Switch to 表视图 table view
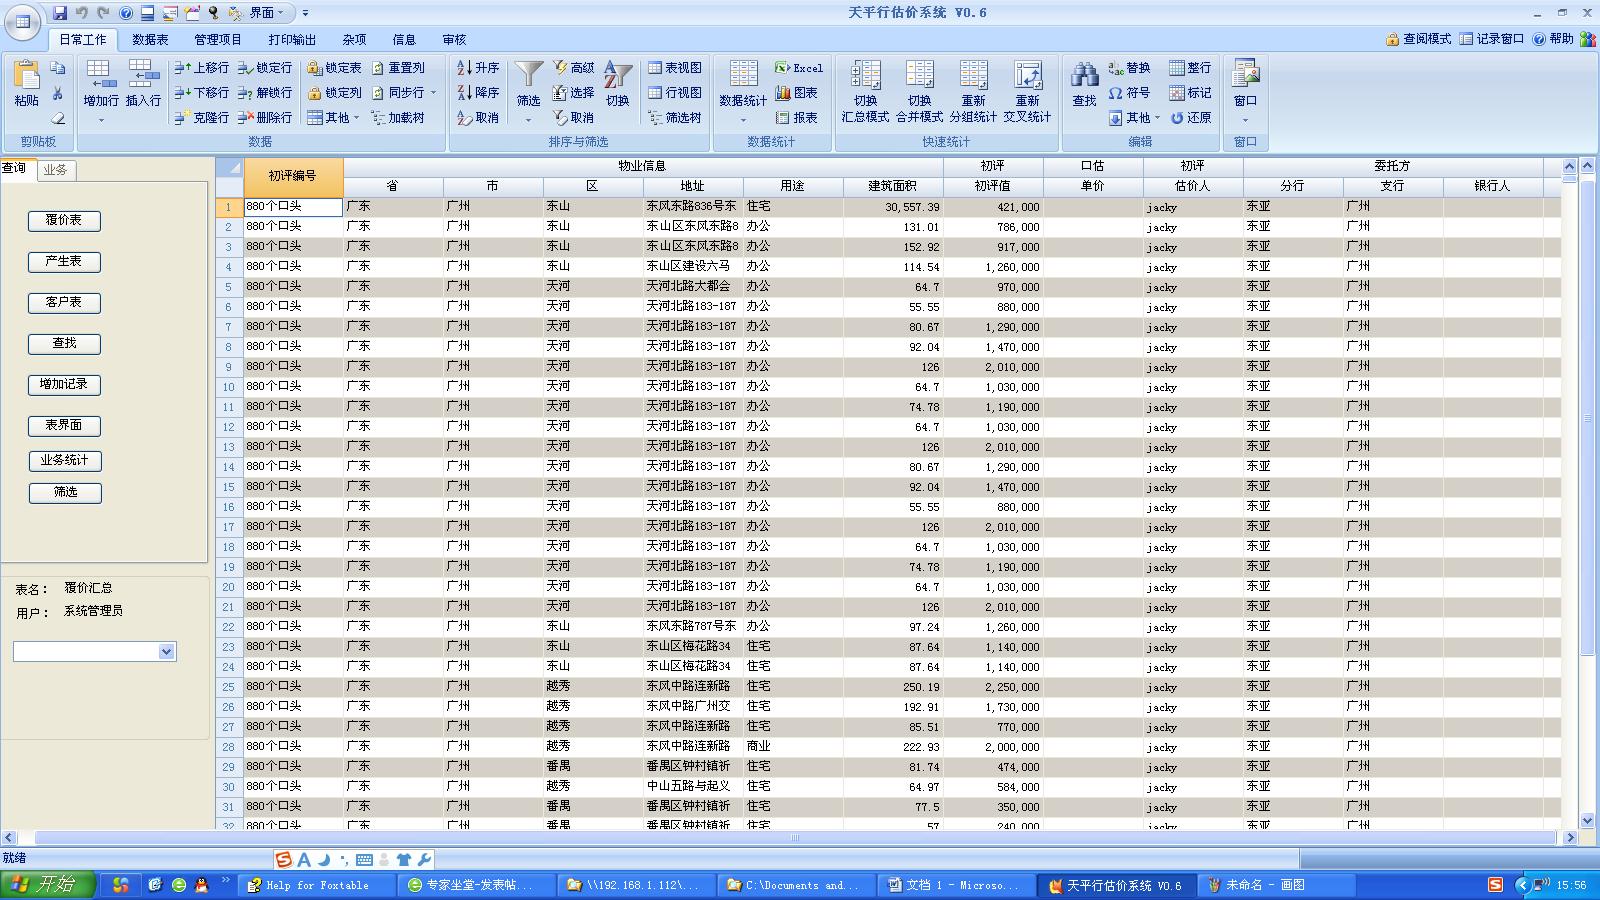The width and height of the screenshot is (1600, 900). pyautogui.click(x=675, y=68)
